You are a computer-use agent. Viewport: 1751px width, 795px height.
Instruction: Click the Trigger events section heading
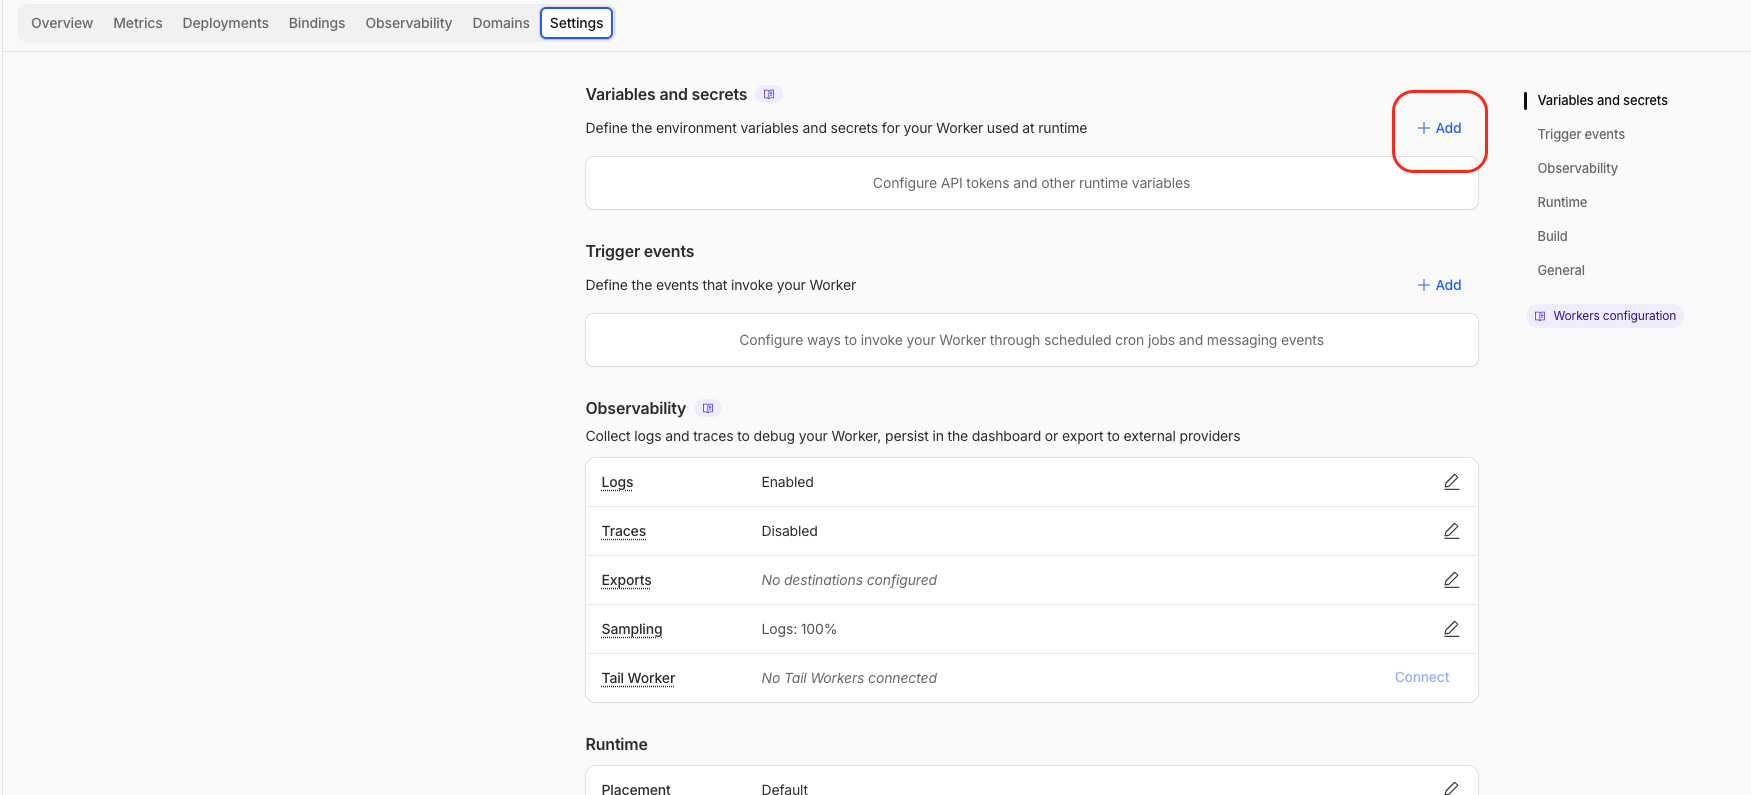pos(640,251)
